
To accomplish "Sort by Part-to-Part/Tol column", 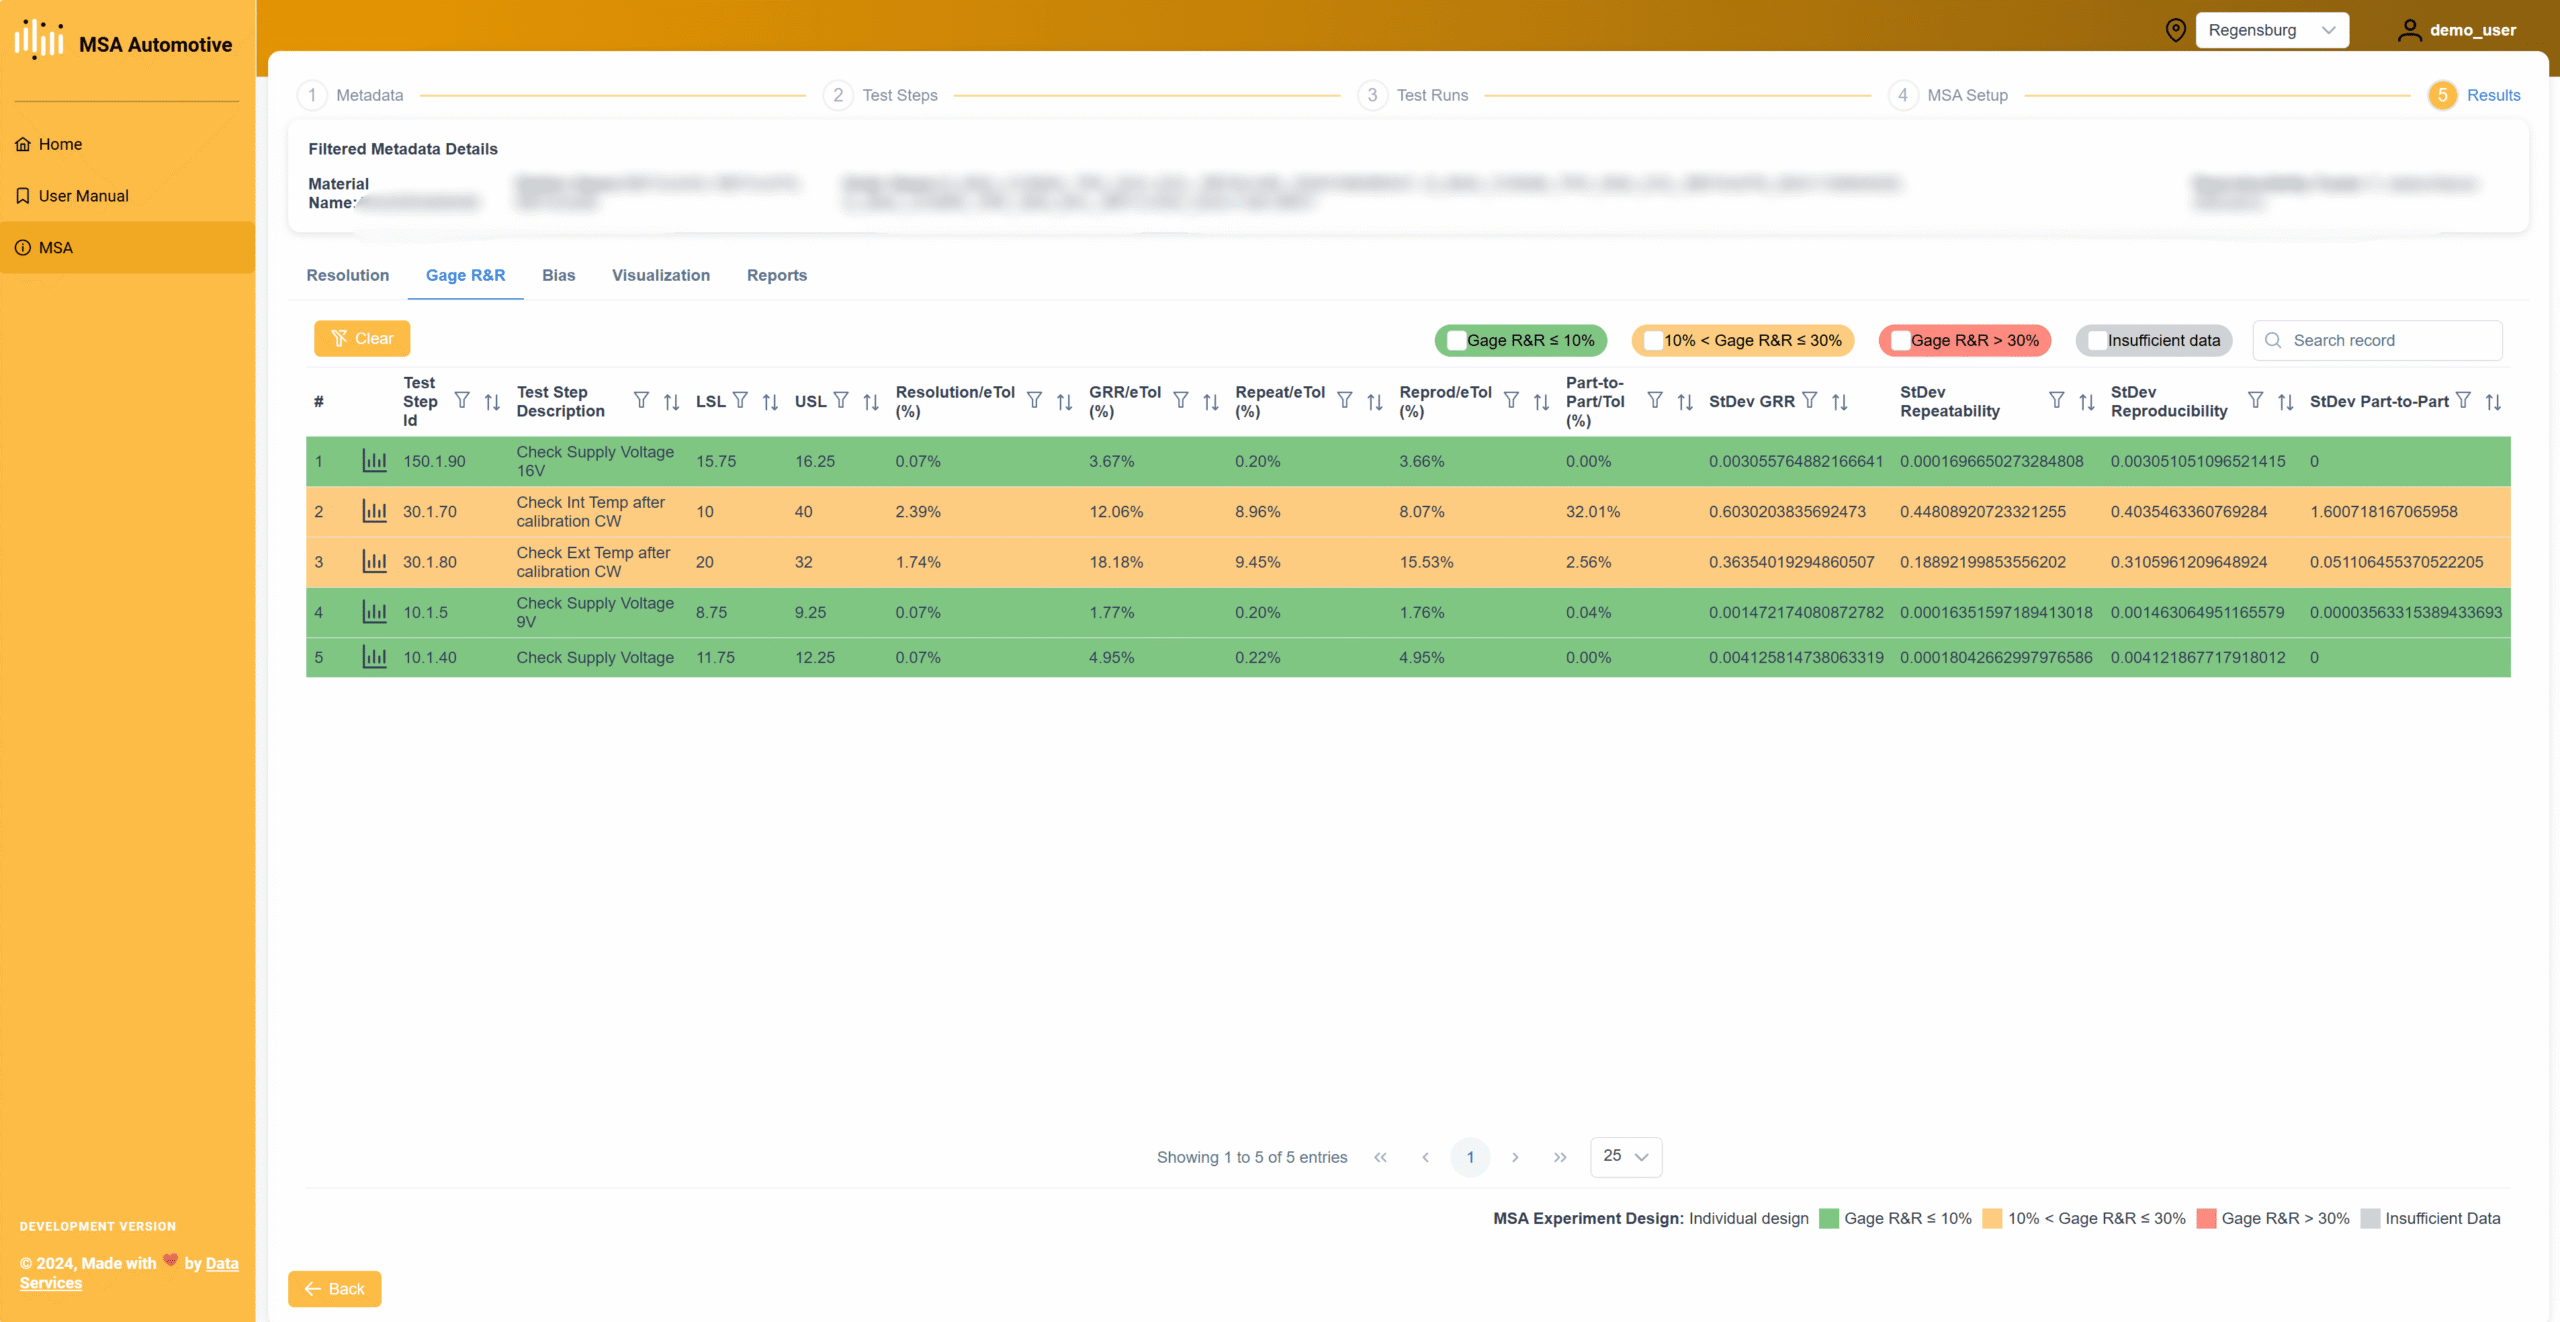I will pyautogui.click(x=1685, y=402).
